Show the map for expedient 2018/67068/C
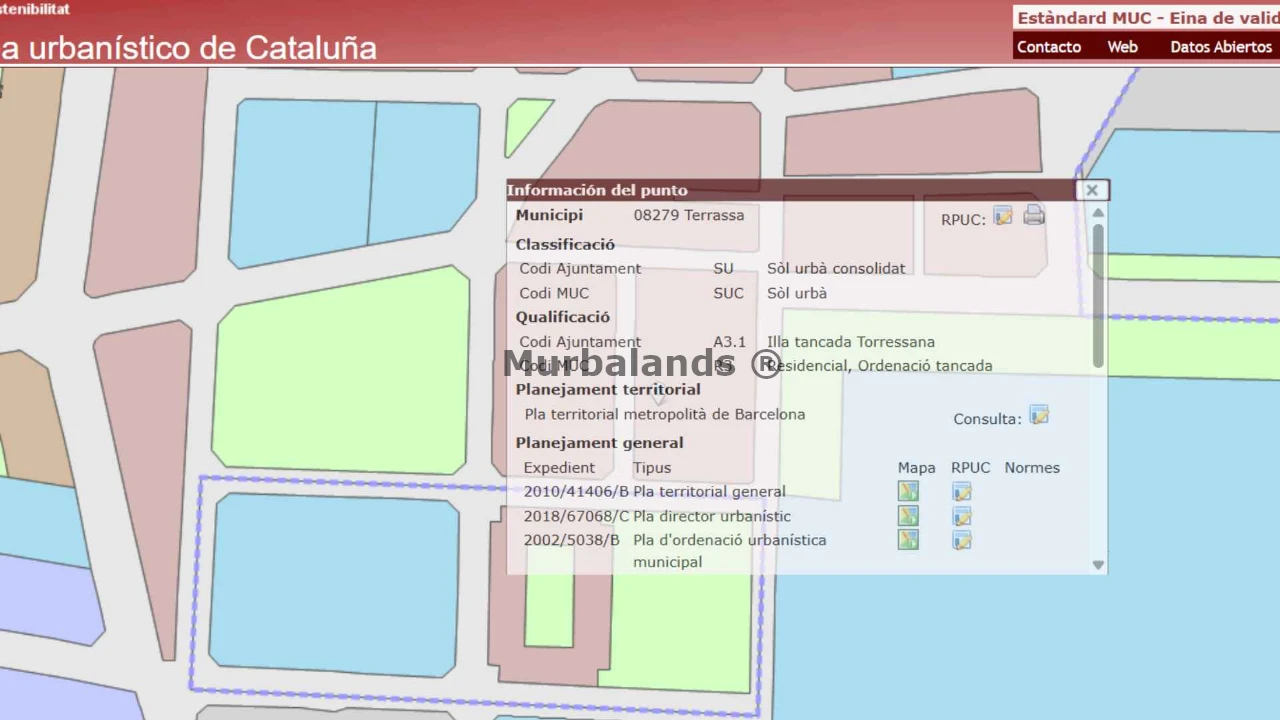The height and width of the screenshot is (720, 1280). [908, 516]
